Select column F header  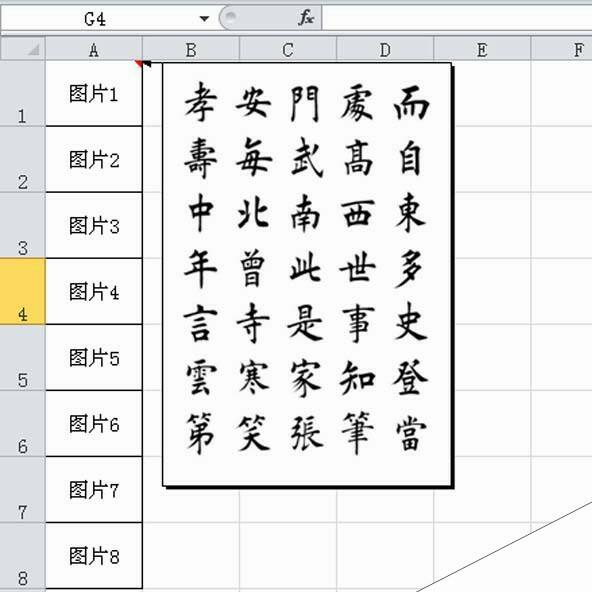click(562, 50)
